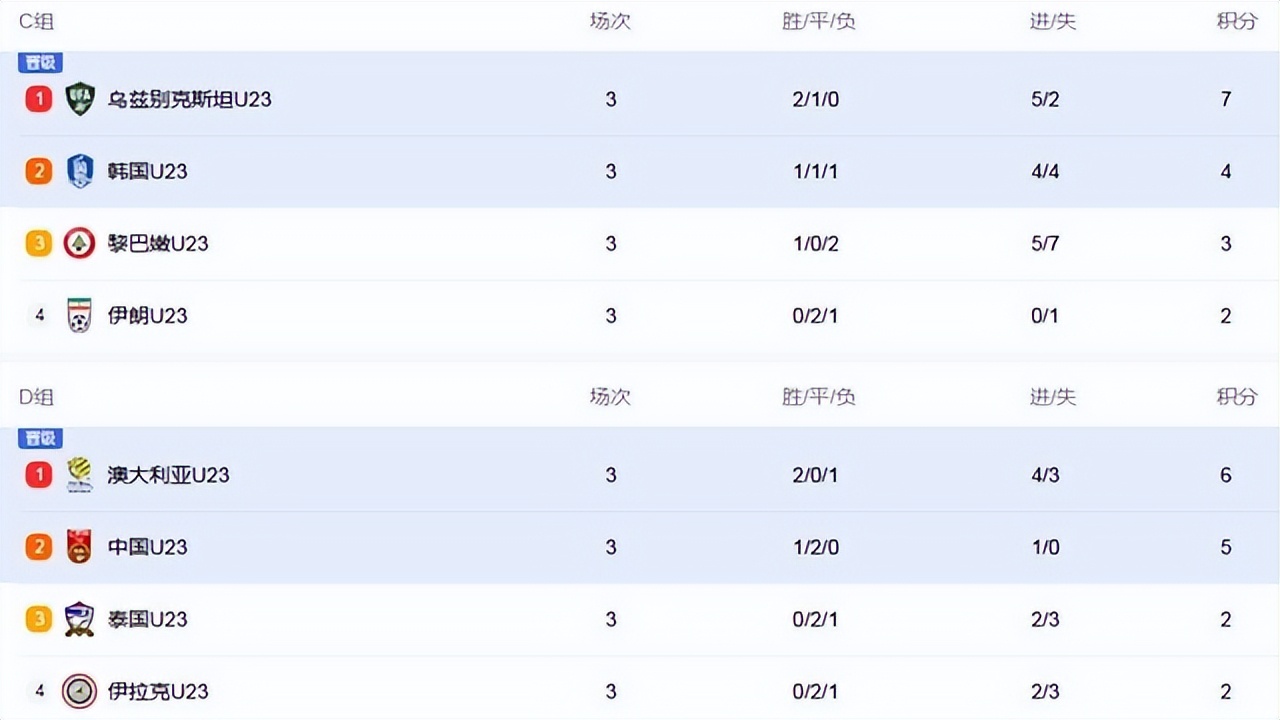
Task: Open the 中国U23 team page
Action: coord(147,547)
